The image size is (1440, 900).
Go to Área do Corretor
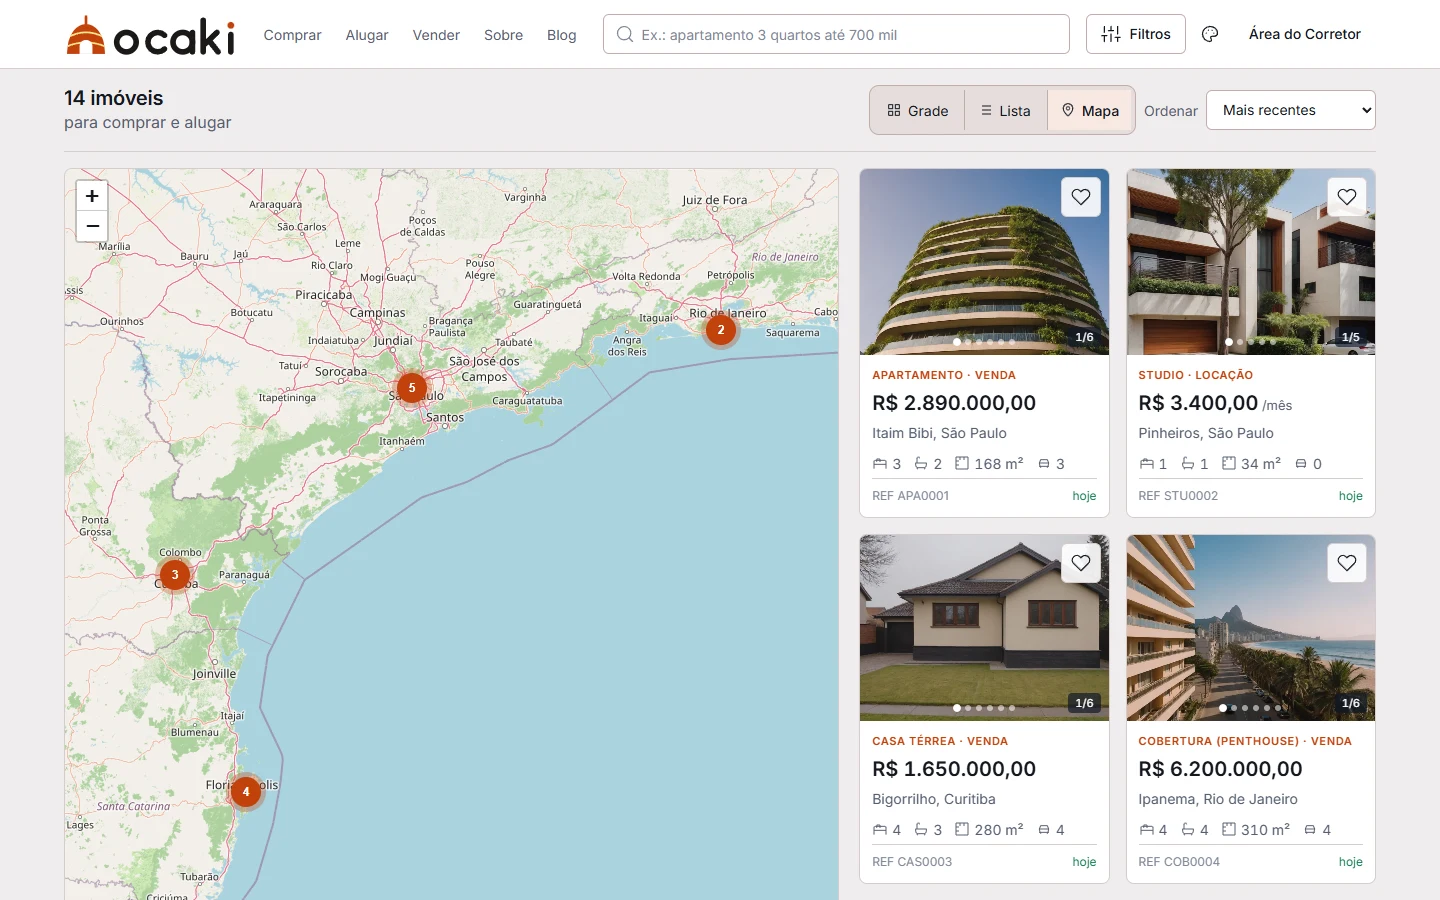click(1305, 34)
